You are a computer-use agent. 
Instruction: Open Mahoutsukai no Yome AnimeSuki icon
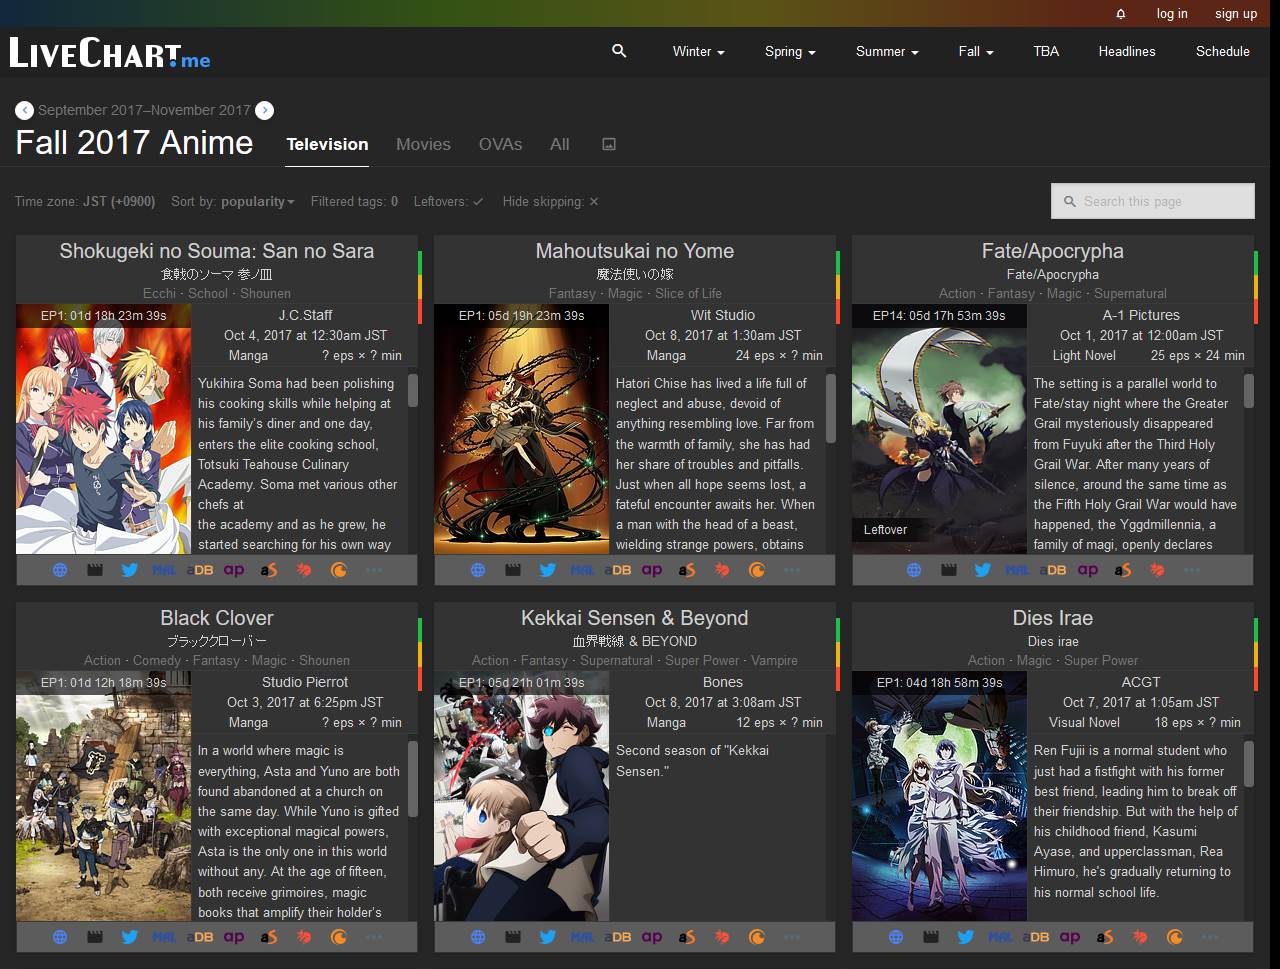coord(687,570)
